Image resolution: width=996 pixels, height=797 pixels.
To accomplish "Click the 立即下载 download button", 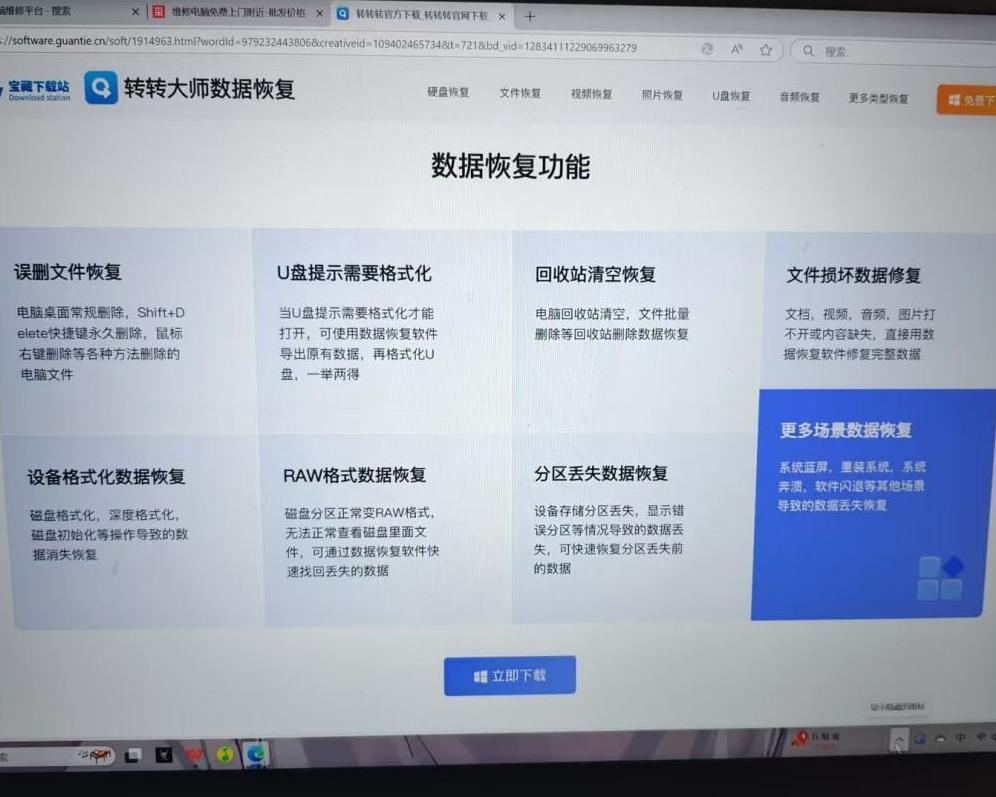I will pos(510,676).
